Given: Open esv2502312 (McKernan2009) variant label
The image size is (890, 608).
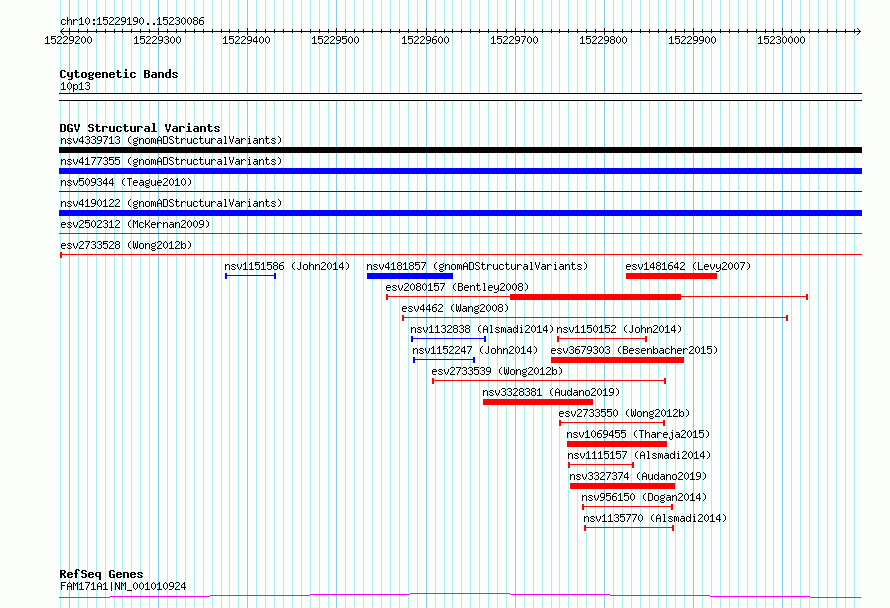Looking at the screenshot, I should [x=135, y=224].
